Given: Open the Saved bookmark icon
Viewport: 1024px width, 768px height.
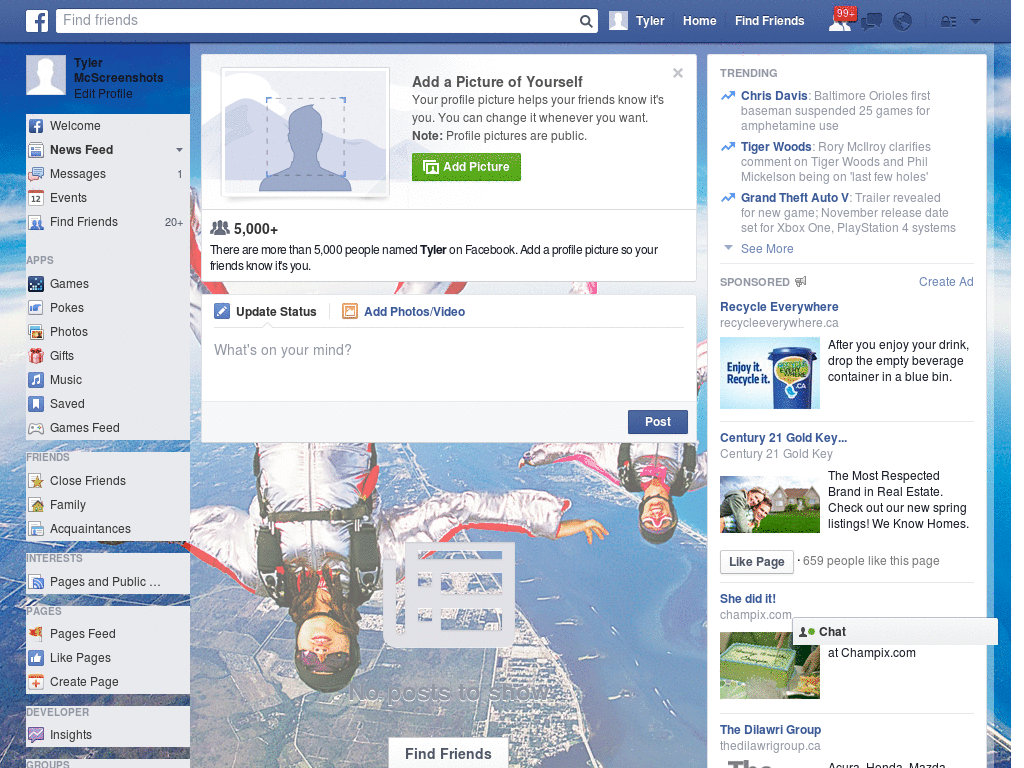Looking at the screenshot, I should 36,404.
